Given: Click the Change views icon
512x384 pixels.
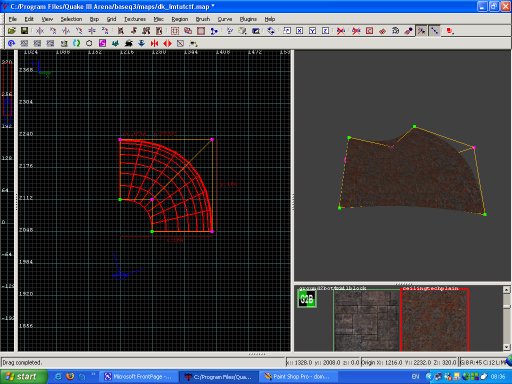Looking at the screenshot, I should tap(229, 31).
